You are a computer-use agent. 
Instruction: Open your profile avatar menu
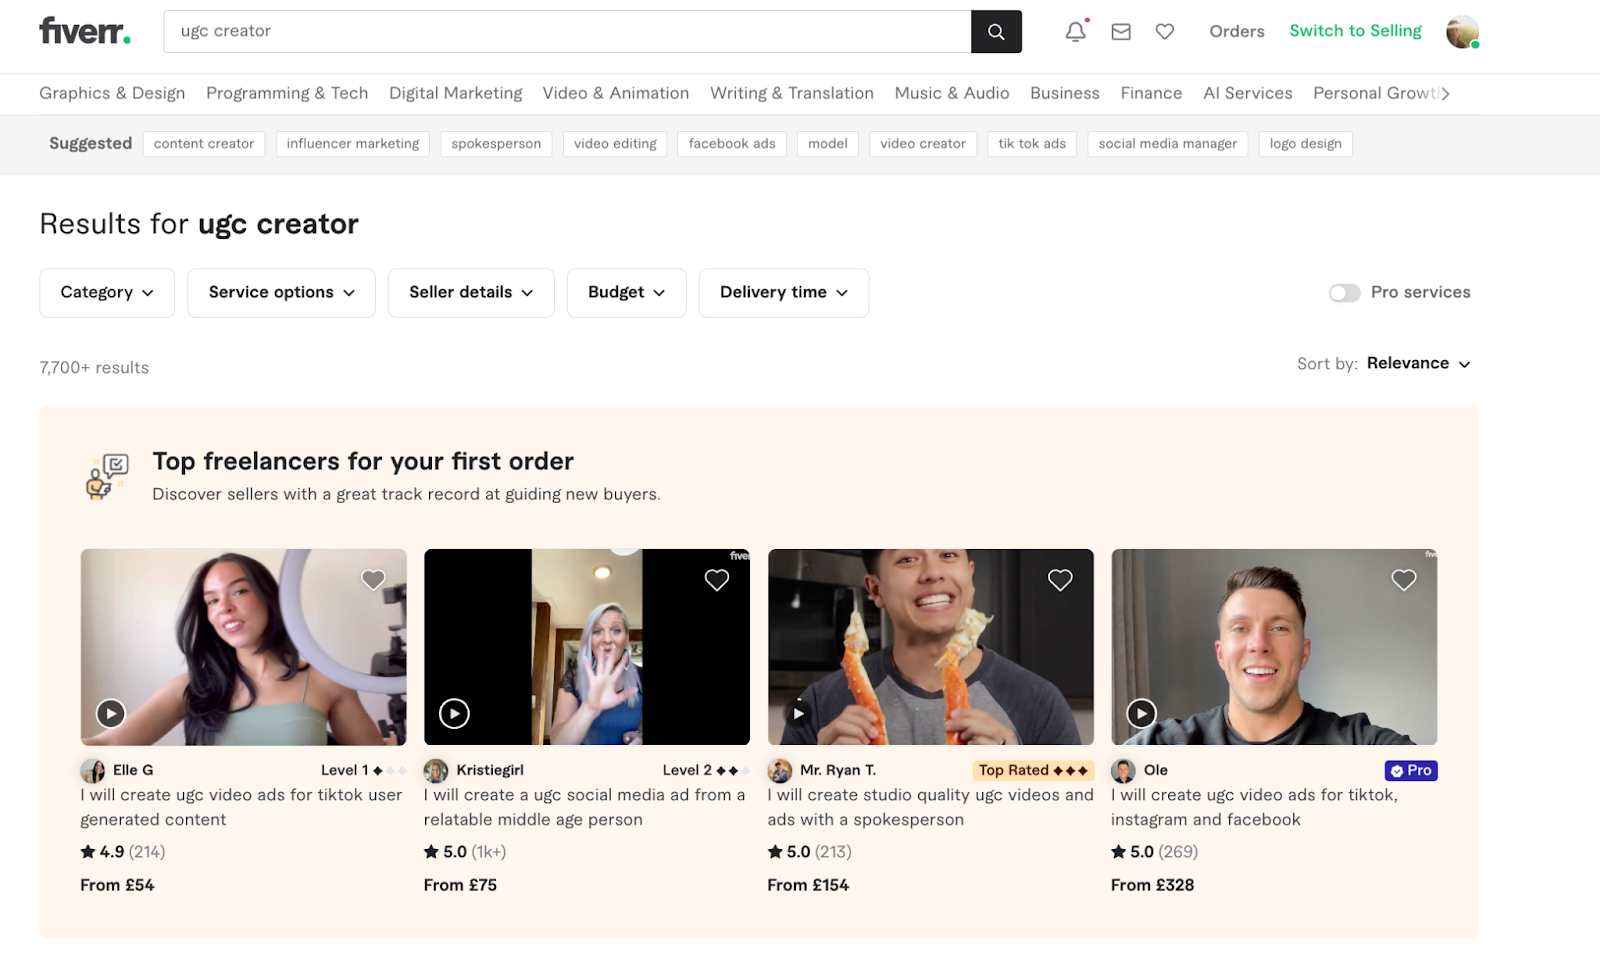[x=1461, y=31]
